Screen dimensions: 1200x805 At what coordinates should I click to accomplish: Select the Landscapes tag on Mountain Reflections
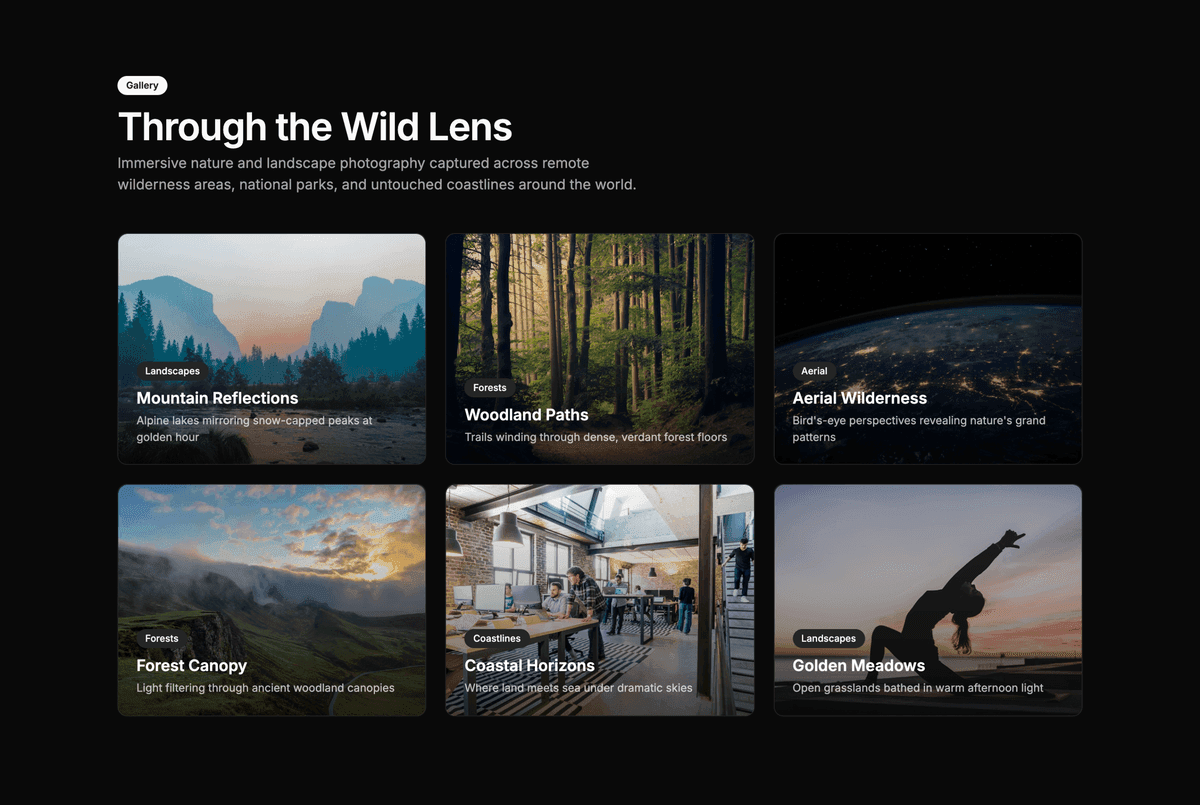coord(172,371)
